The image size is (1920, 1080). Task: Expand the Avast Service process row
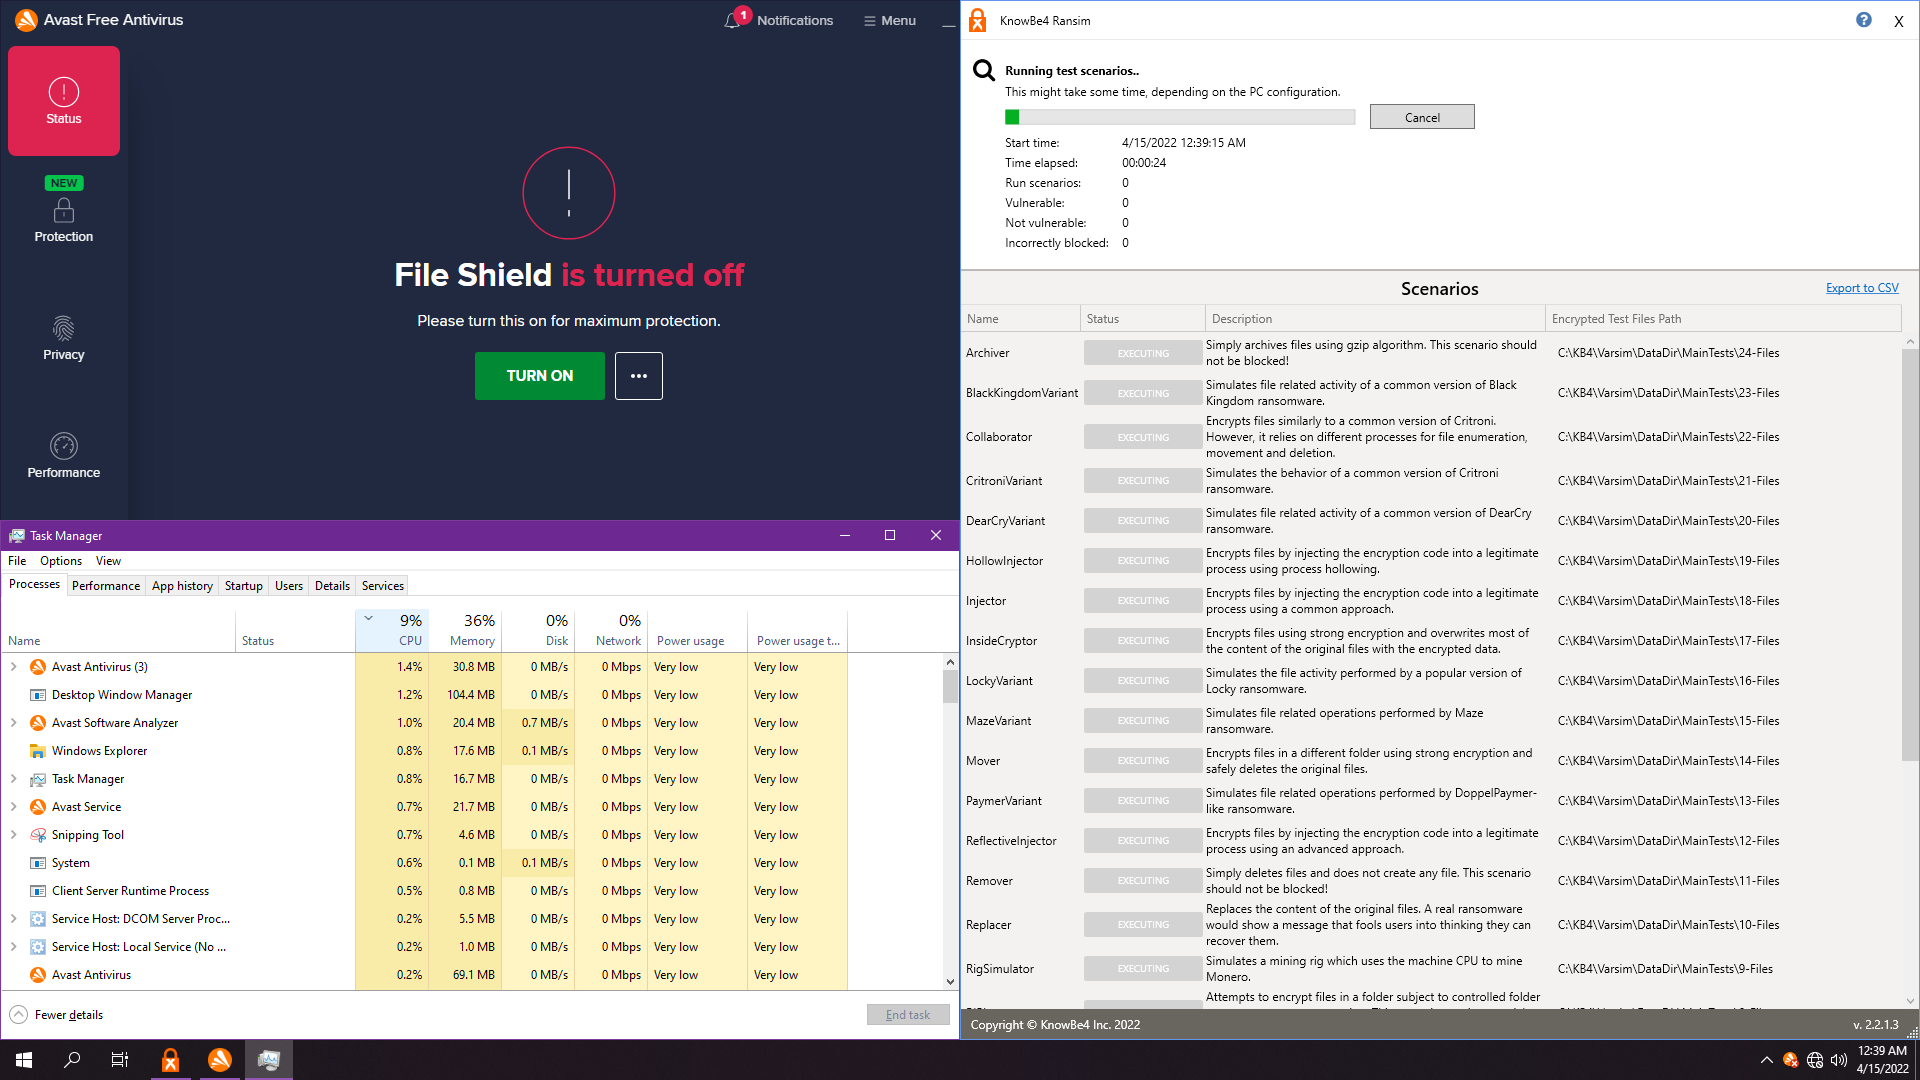pos(14,807)
